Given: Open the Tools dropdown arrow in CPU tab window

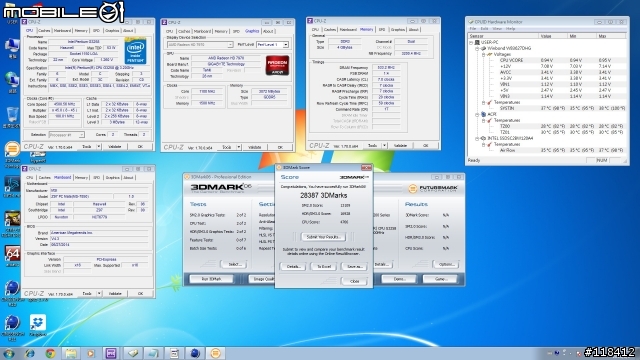Looking at the screenshot, I should coord(98,147).
